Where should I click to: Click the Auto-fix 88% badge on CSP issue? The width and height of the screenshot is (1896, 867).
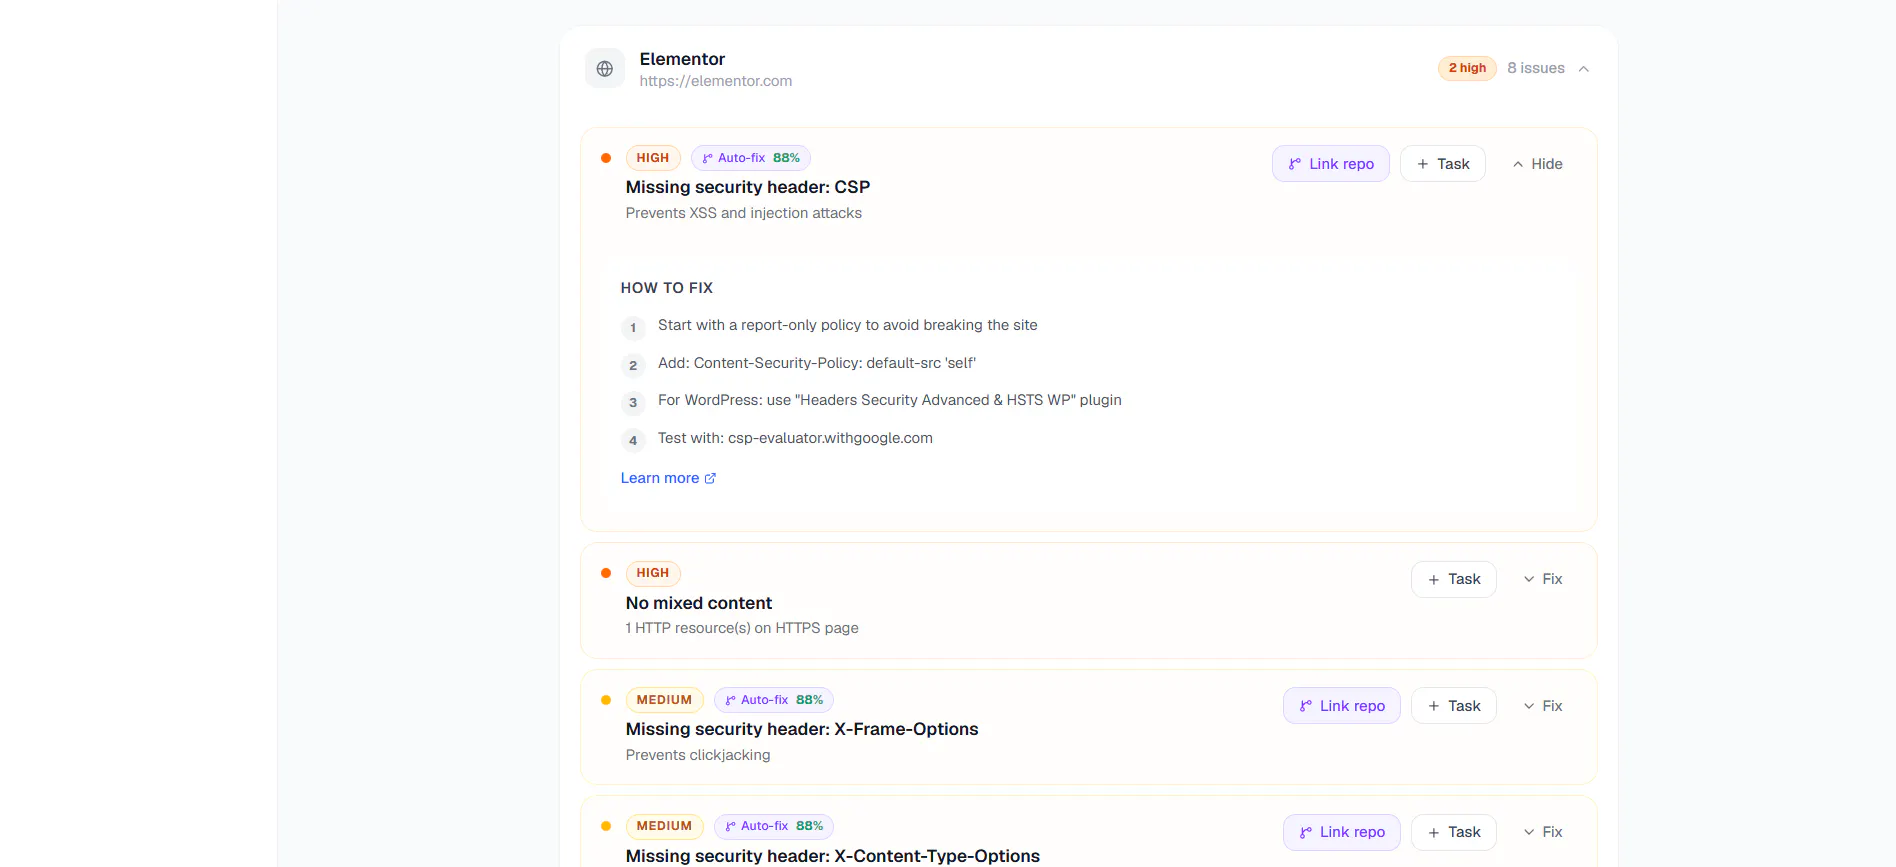click(x=751, y=158)
